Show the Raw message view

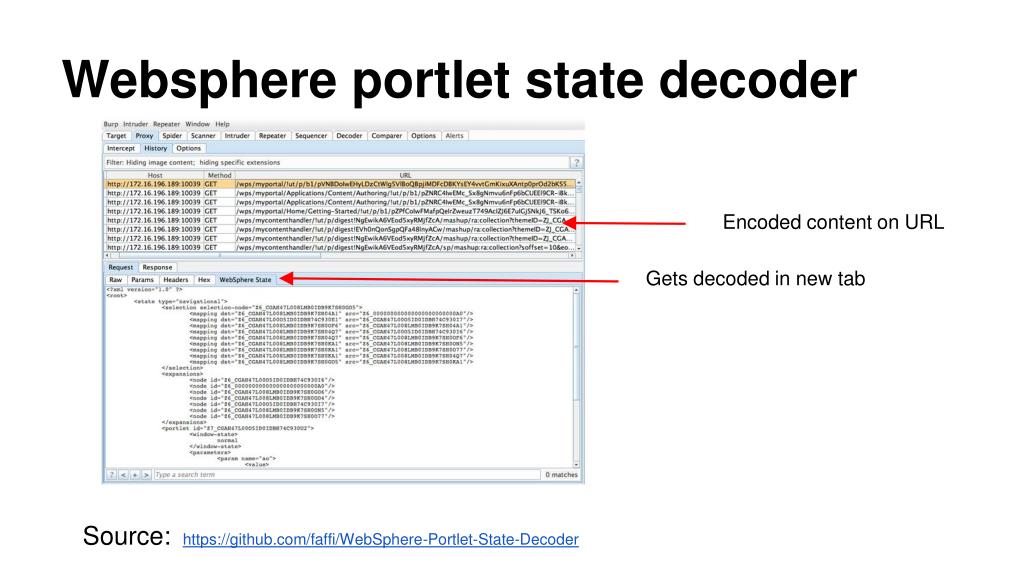pos(116,280)
